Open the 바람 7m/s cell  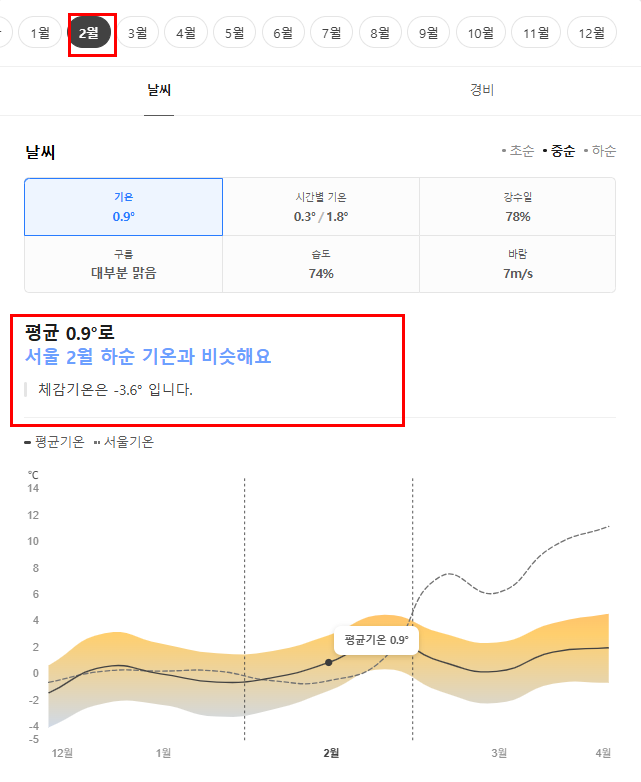(517, 264)
